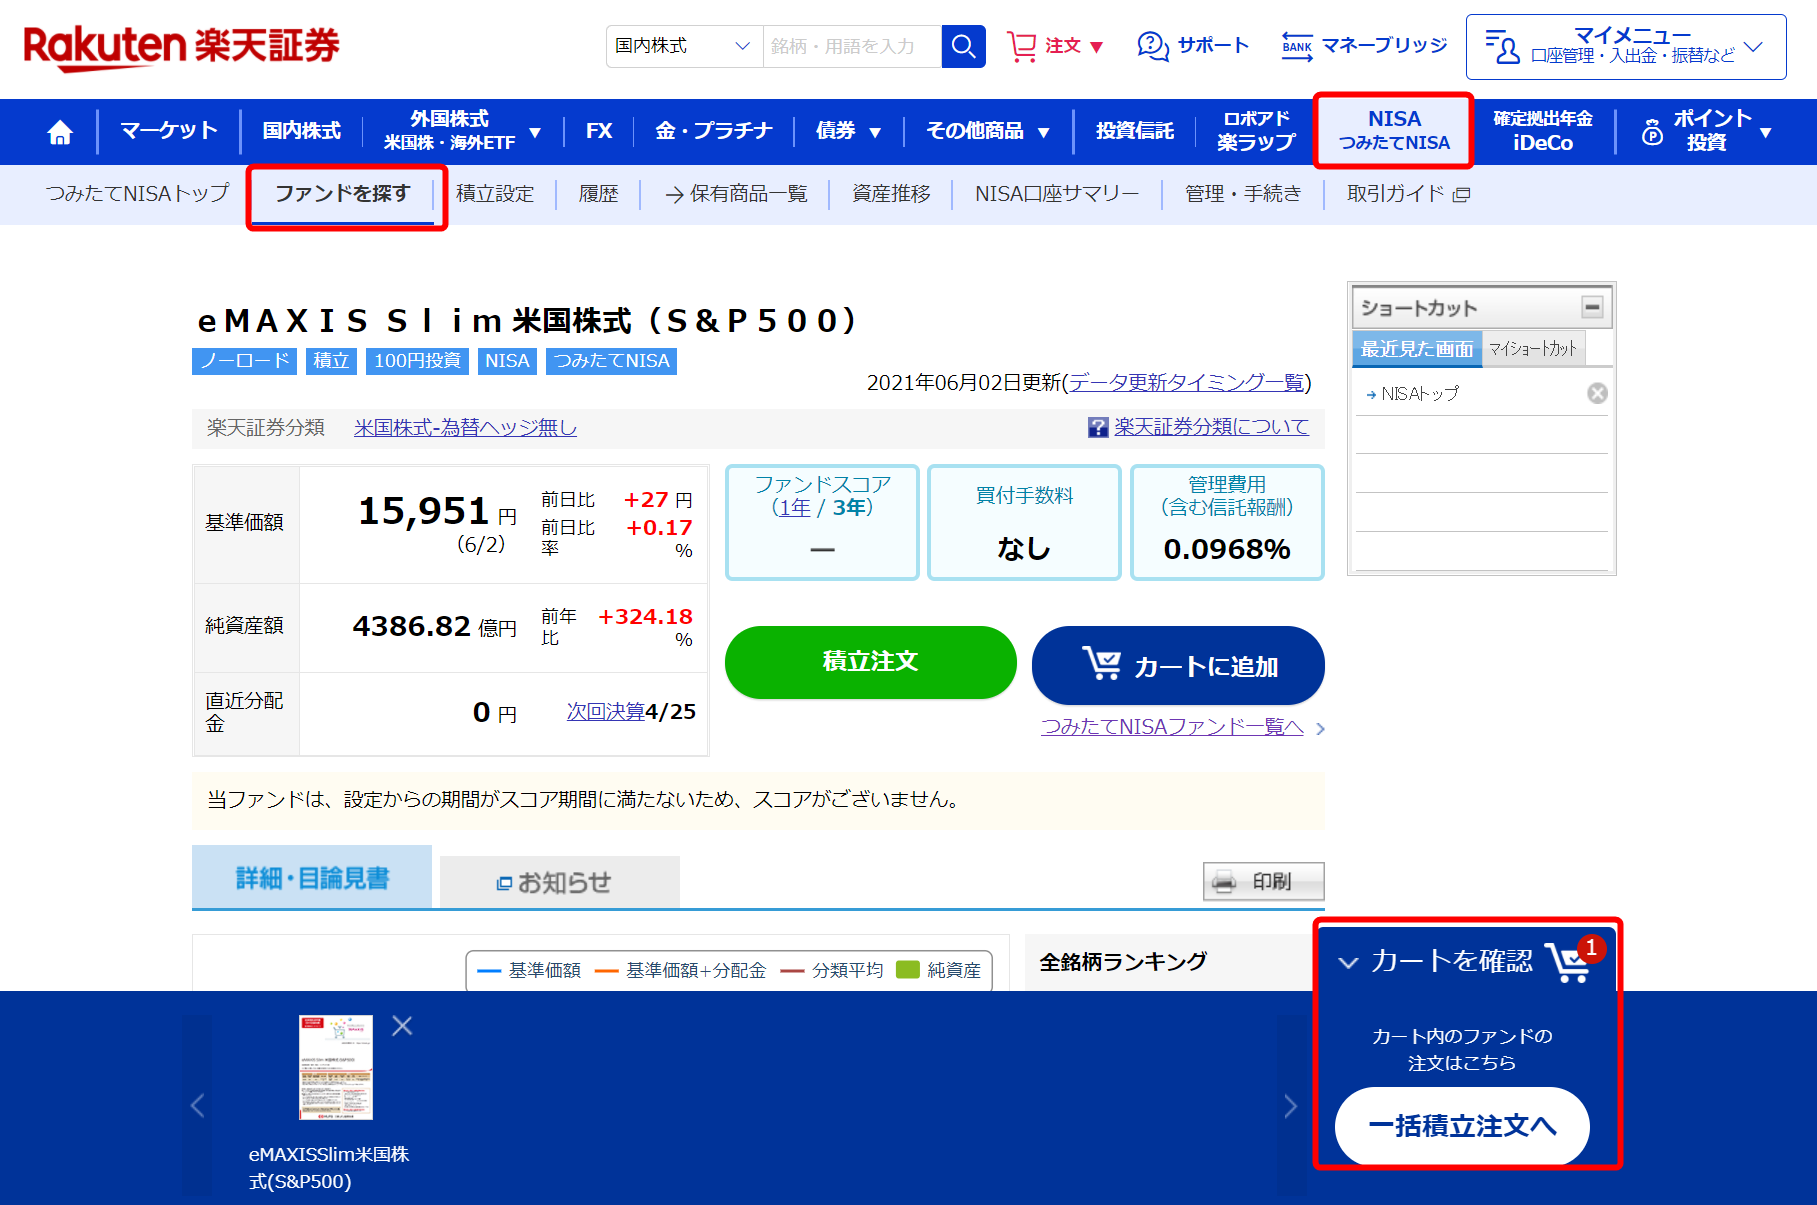This screenshot has height=1205, width=1817.
Task: Go to the home icon in navigation bar
Action: pos(60,132)
